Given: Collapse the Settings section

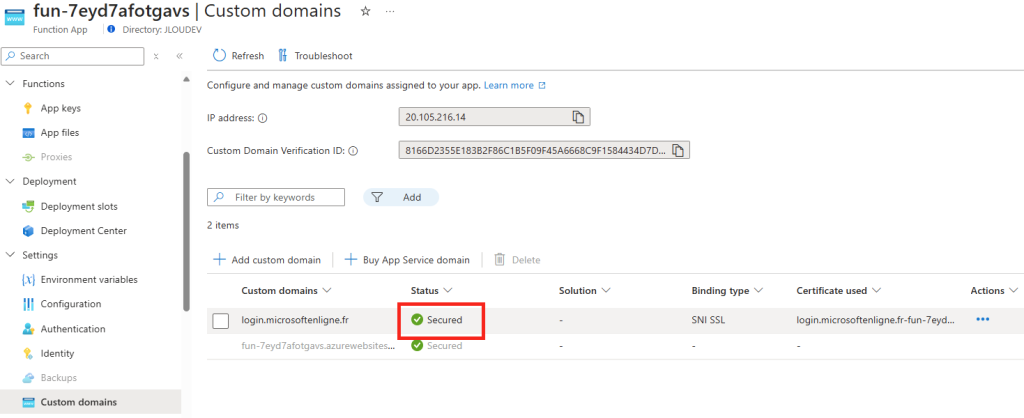Looking at the screenshot, I should [x=10, y=255].
